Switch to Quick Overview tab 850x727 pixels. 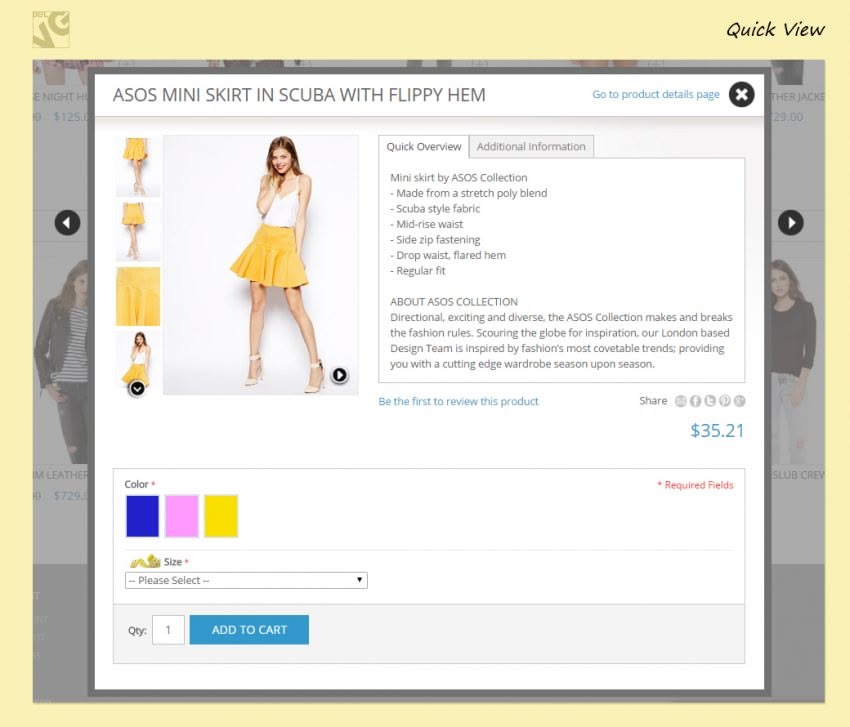[x=423, y=146]
